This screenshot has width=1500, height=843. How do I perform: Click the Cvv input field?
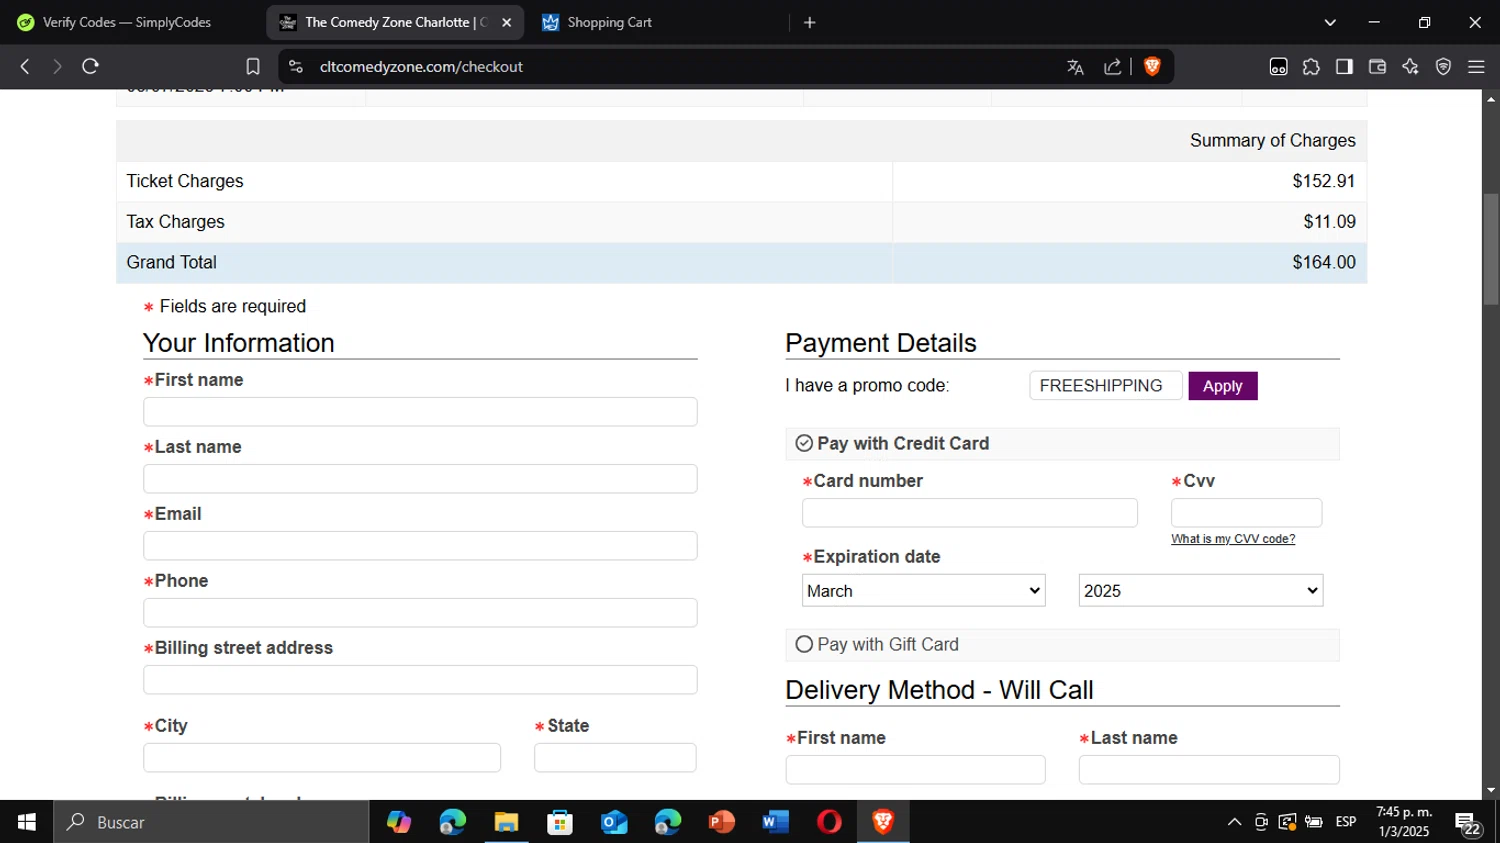tap(1247, 513)
